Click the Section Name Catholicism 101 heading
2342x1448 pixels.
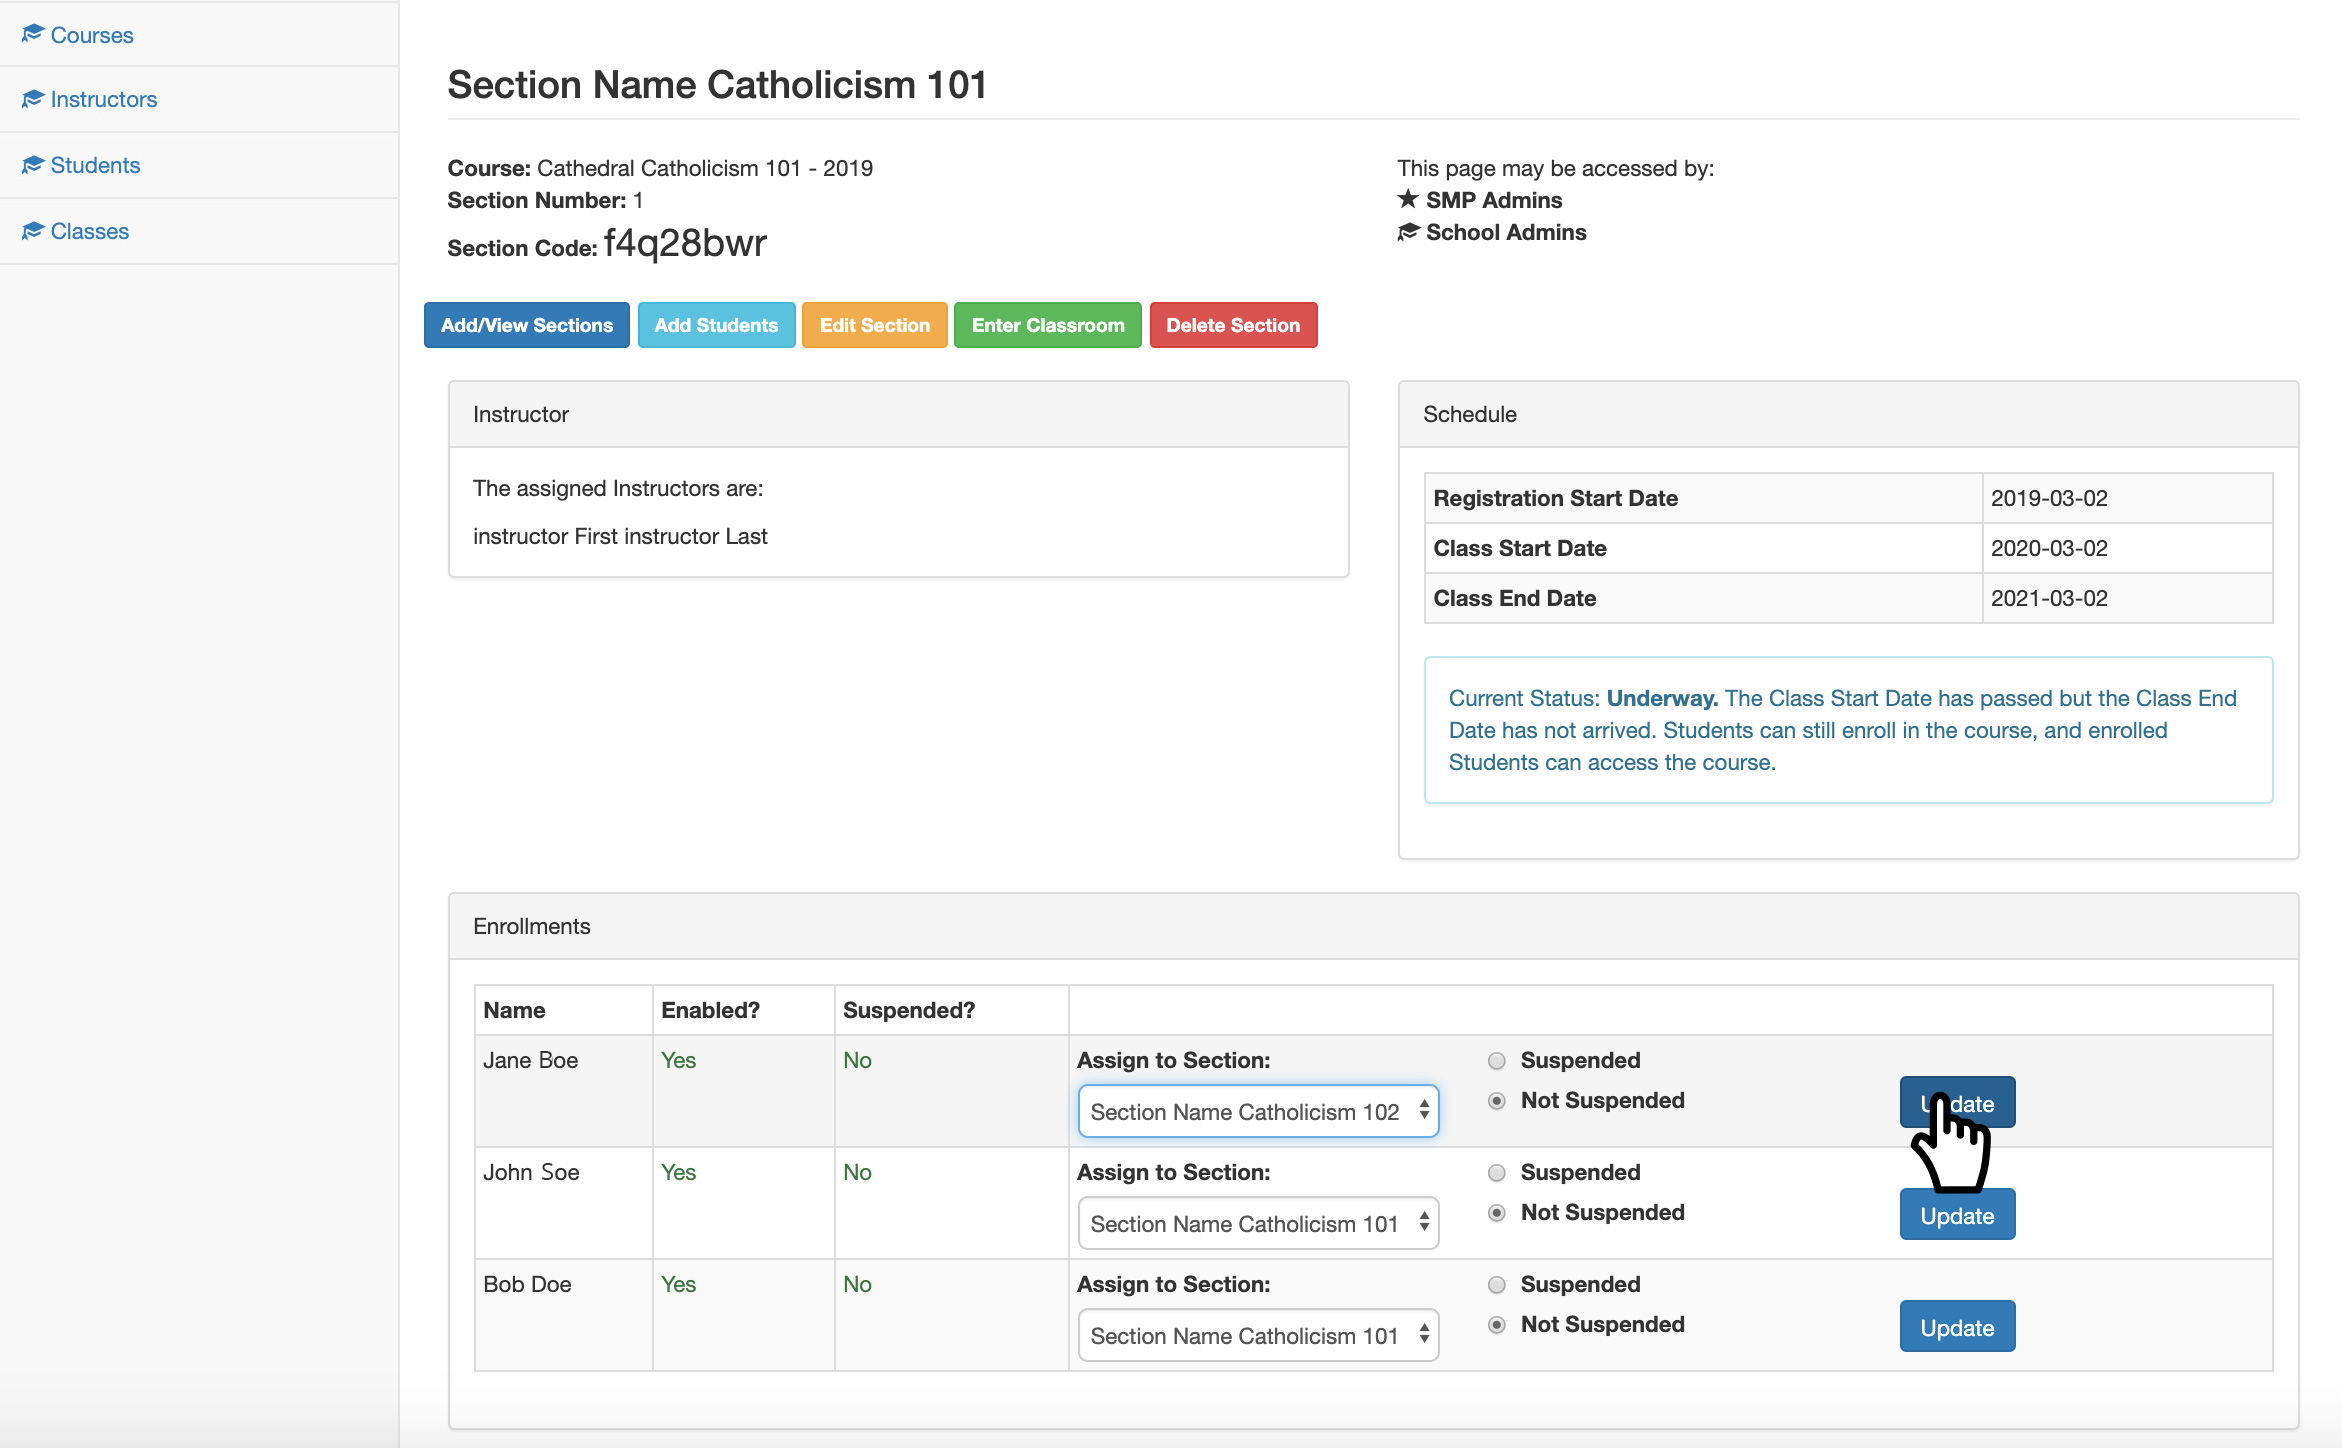717,85
